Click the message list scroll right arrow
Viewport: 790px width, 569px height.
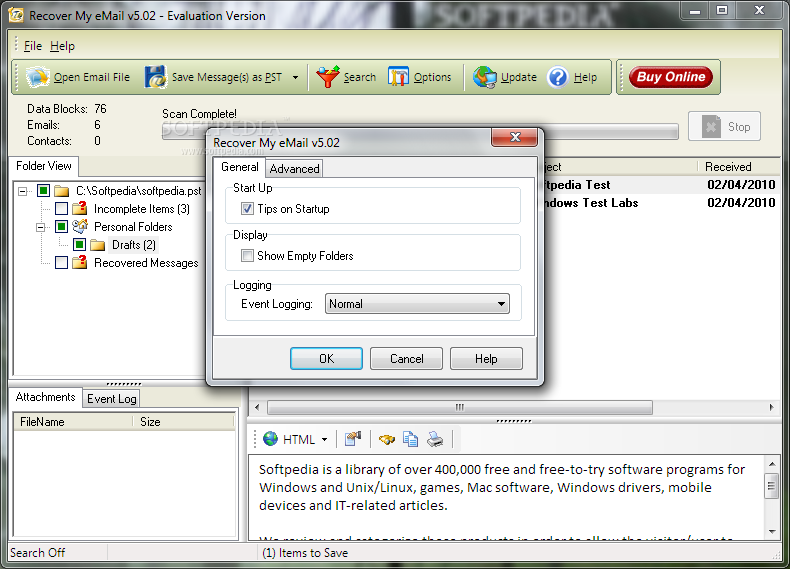click(x=771, y=407)
